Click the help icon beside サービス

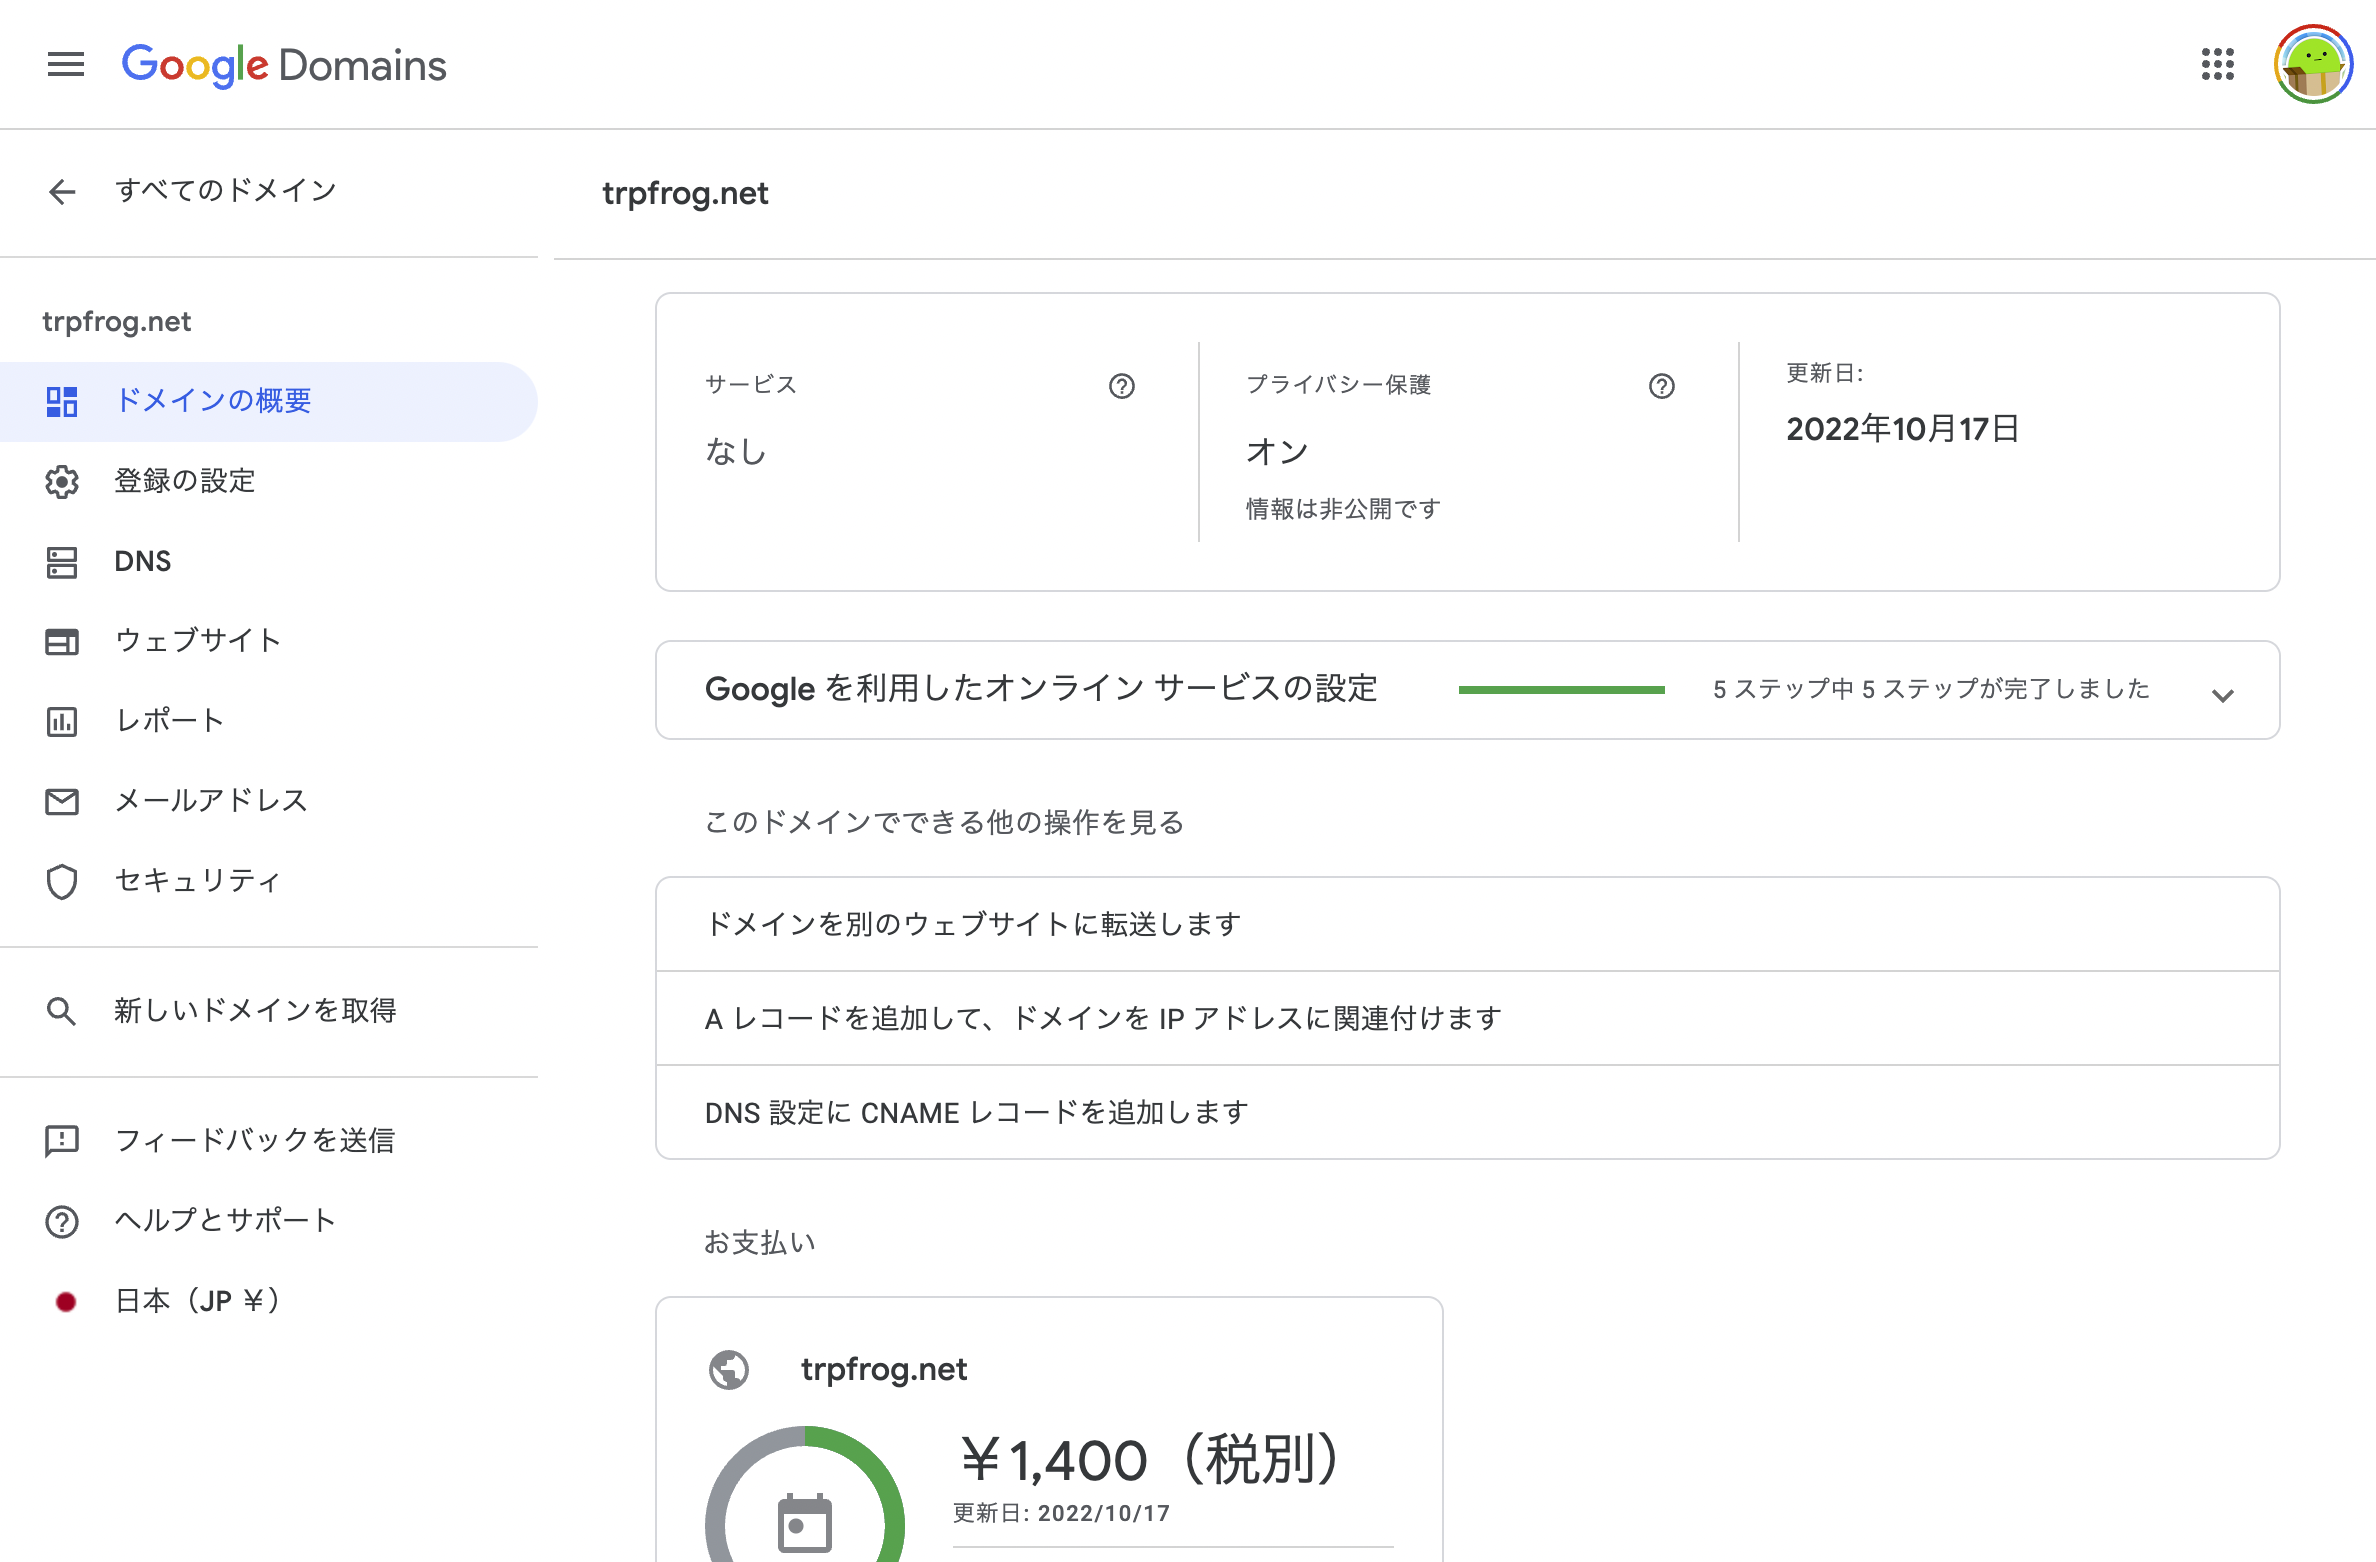[x=1122, y=386]
